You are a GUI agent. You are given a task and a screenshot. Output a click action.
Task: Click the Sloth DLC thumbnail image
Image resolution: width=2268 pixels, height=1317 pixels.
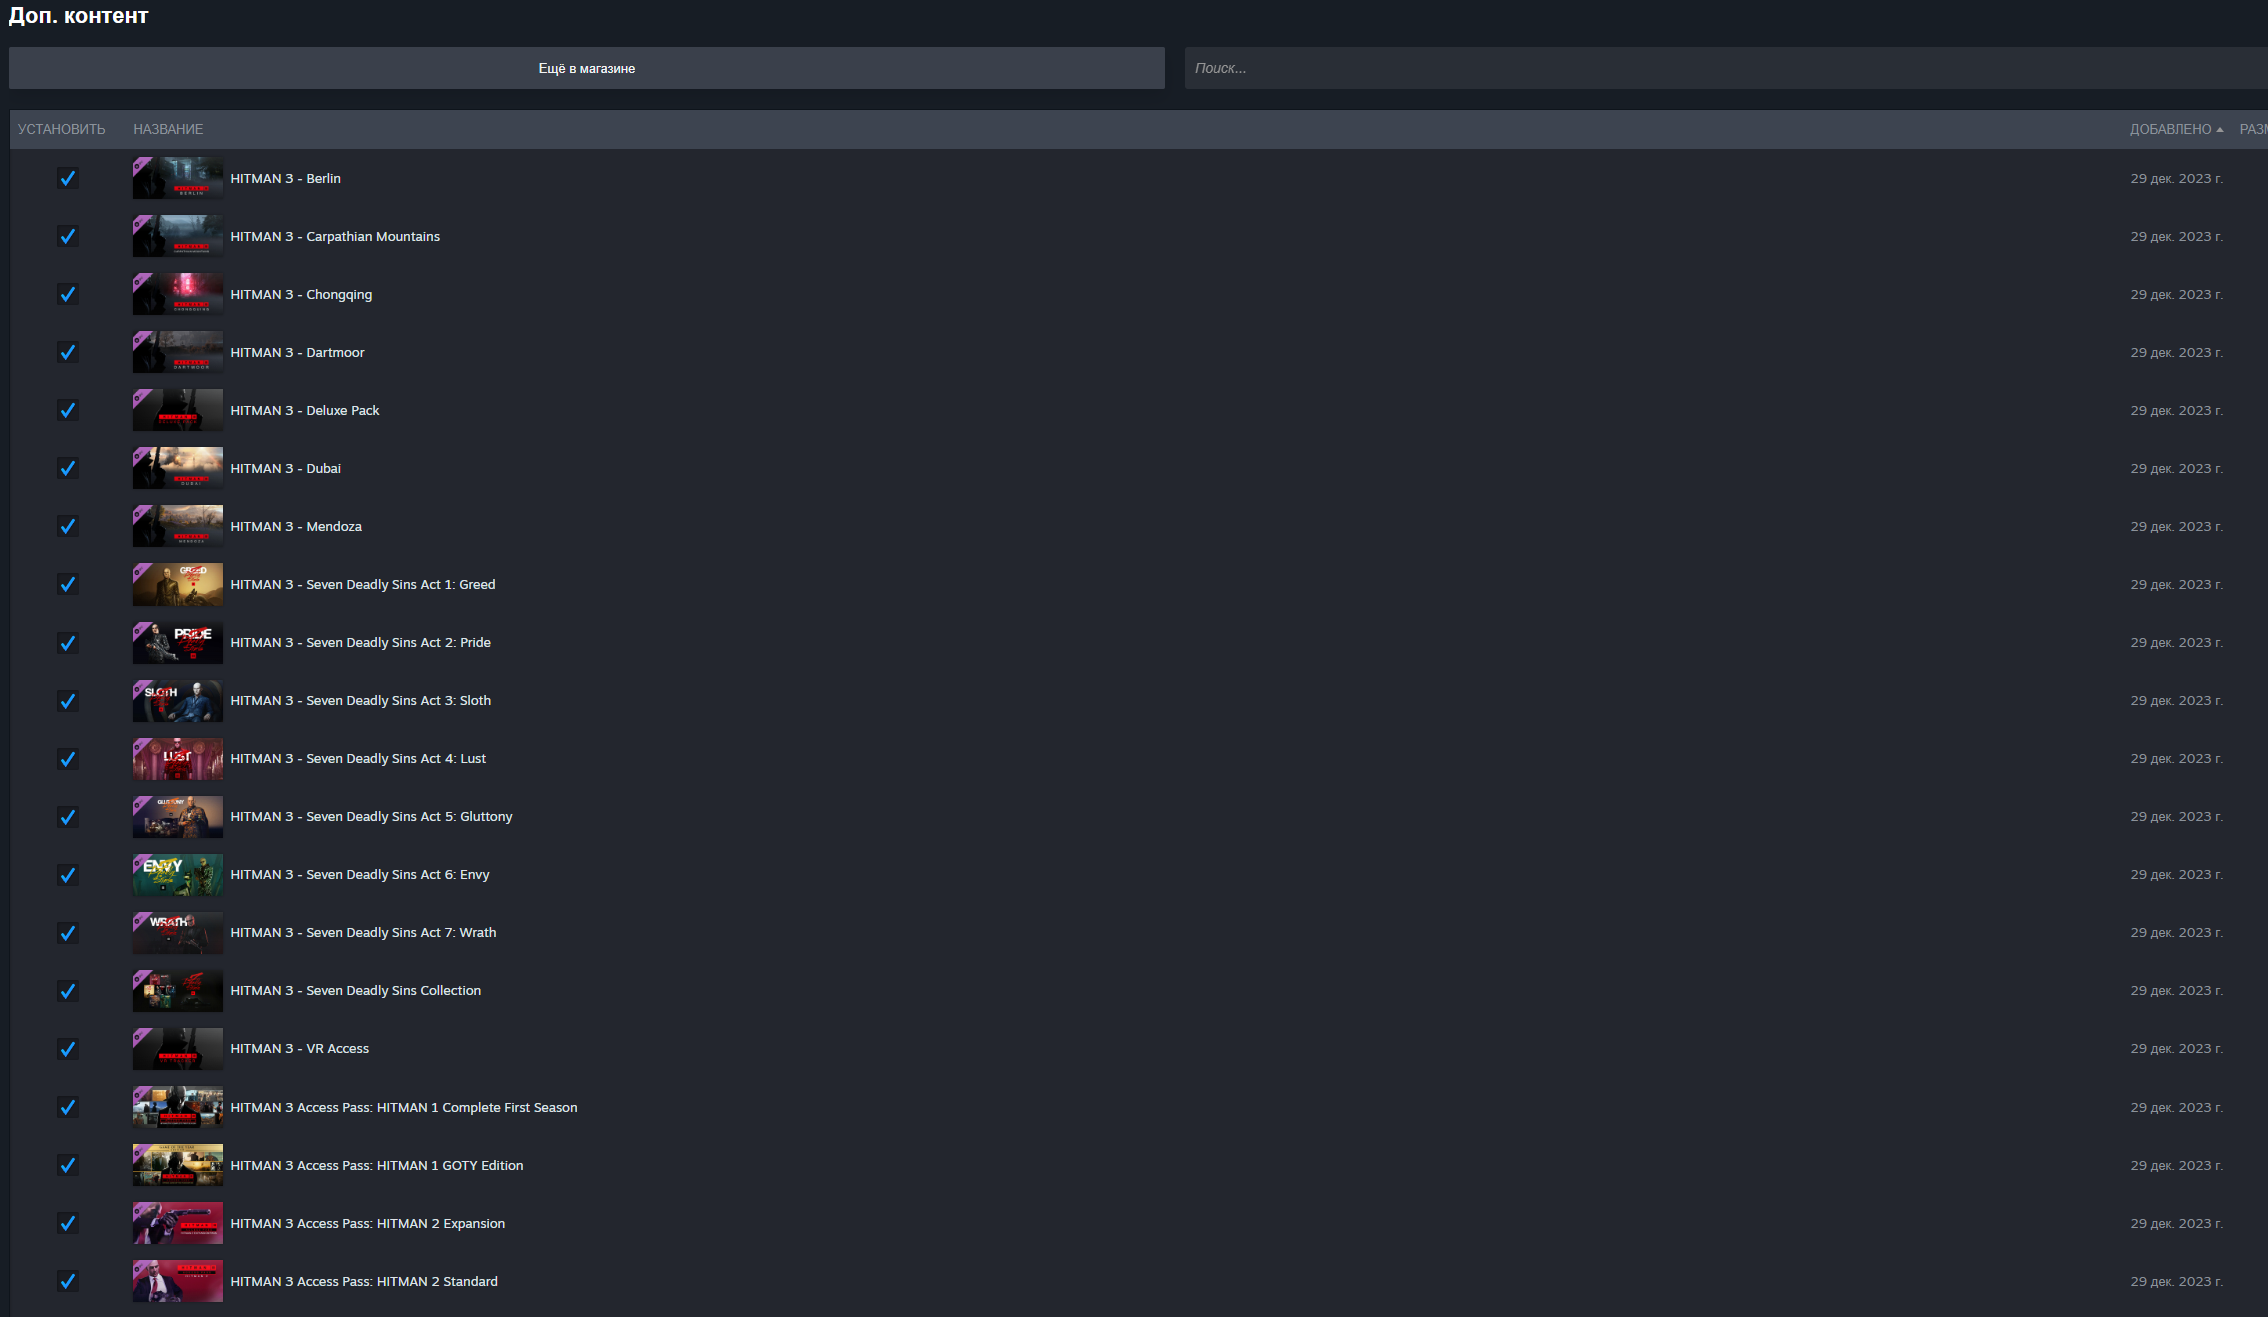tap(178, 700)
